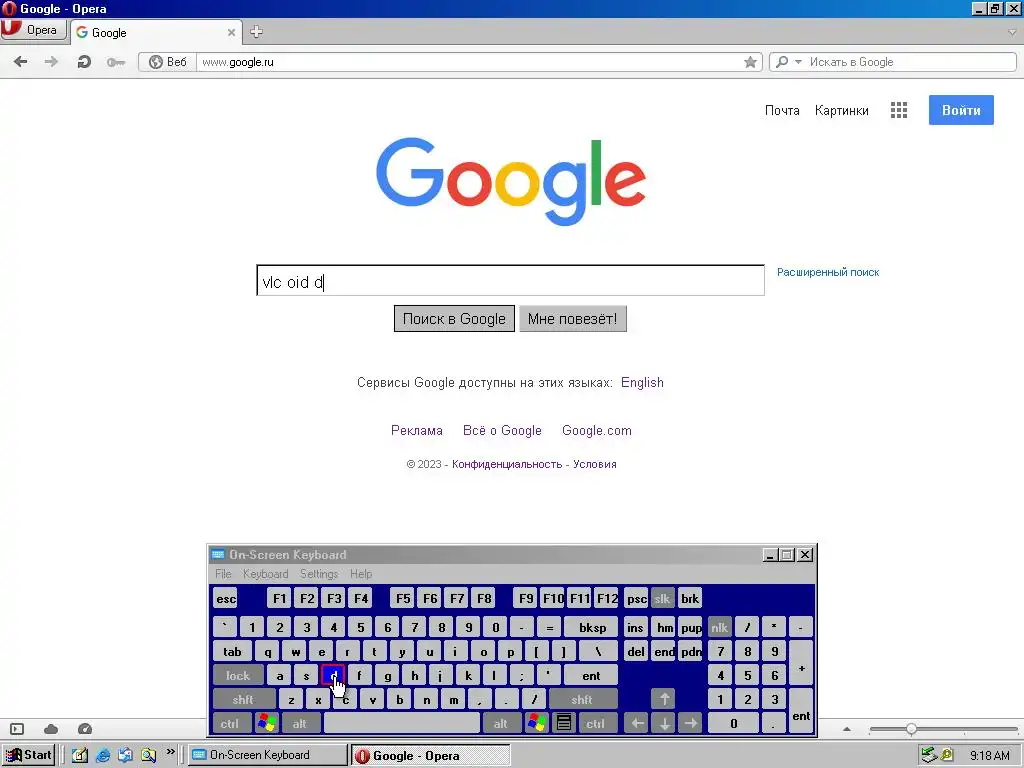Viewport: 1024px width, 768px height.
Task: Toggle the right ctrl key
Action: (x=596, y=724)
